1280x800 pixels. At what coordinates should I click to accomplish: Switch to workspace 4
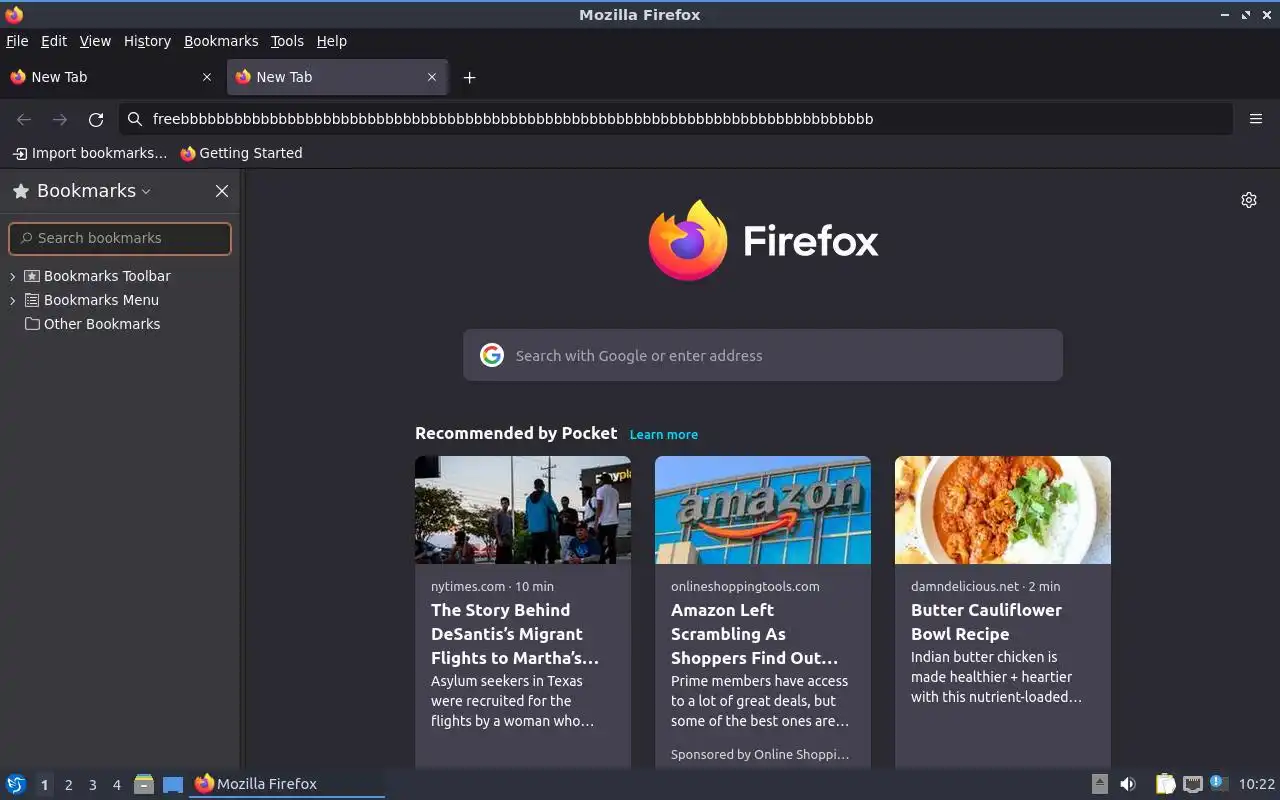coord(116,785)
